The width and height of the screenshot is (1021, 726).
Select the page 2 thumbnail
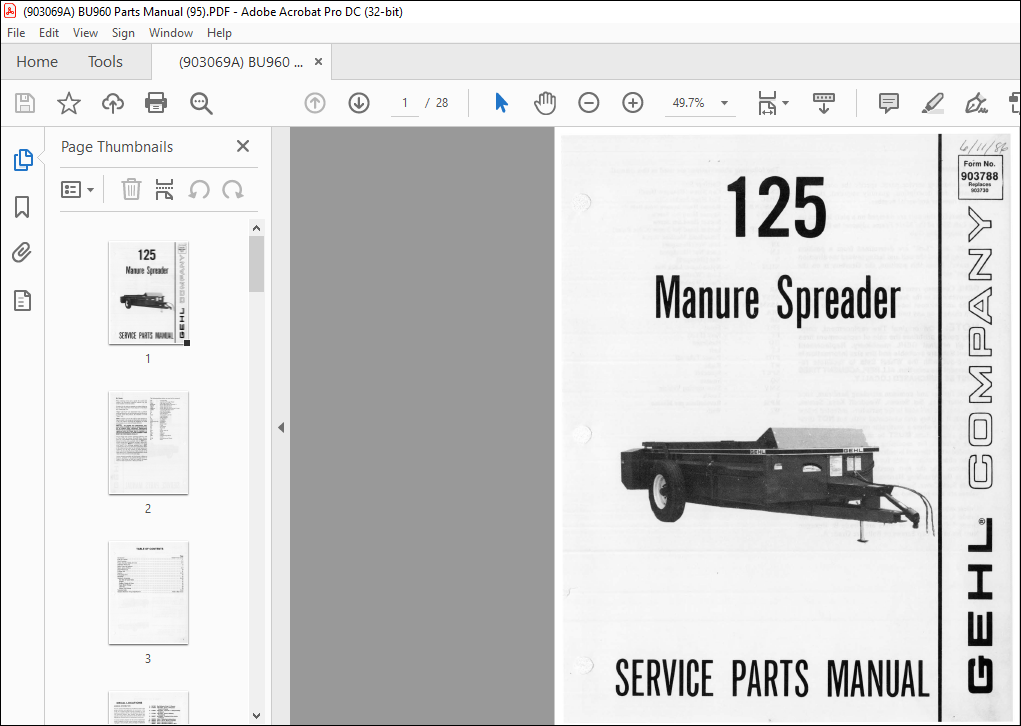tap(148, 443)
